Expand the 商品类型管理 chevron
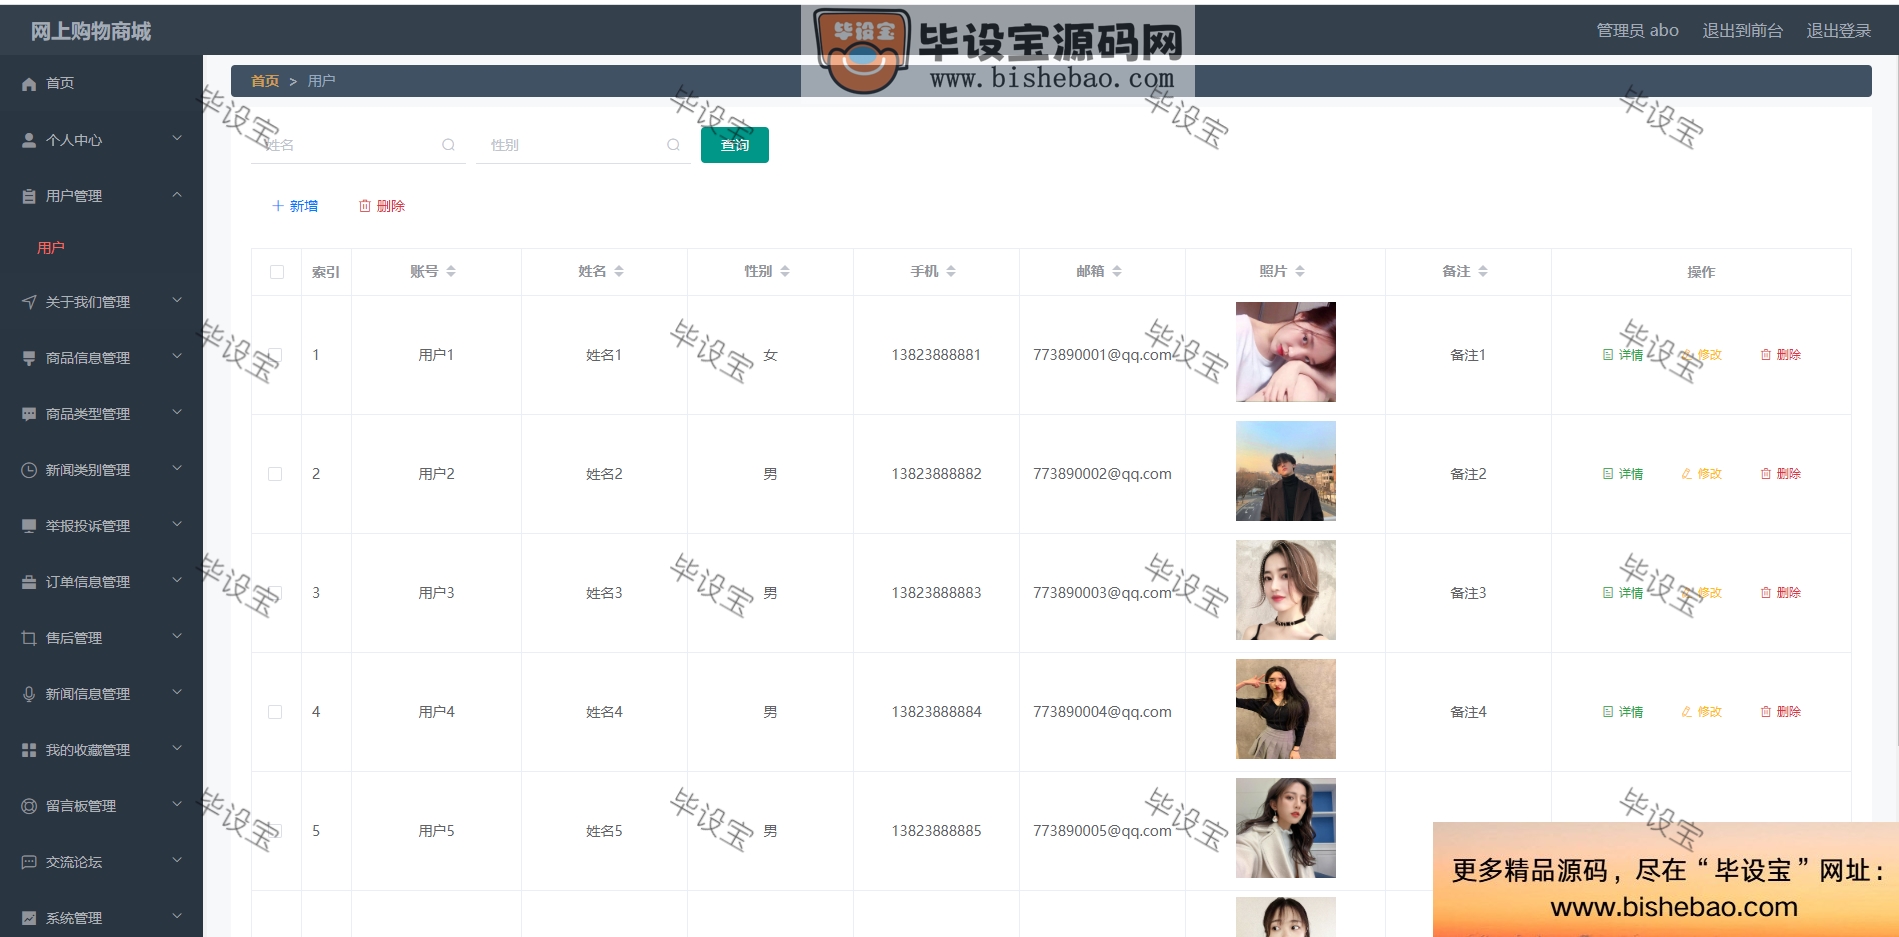This screenshot has width=1899, height=937. coord(177,412)
